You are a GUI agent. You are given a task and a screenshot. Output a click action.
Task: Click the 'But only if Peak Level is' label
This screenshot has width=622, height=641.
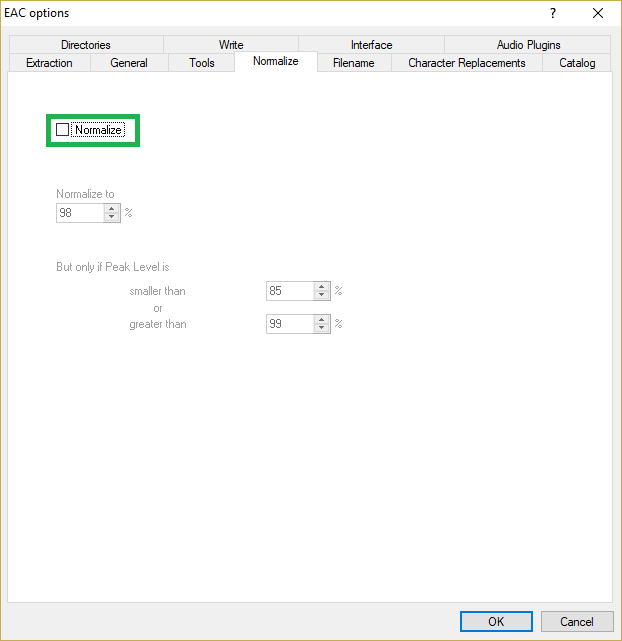point(113,267)
